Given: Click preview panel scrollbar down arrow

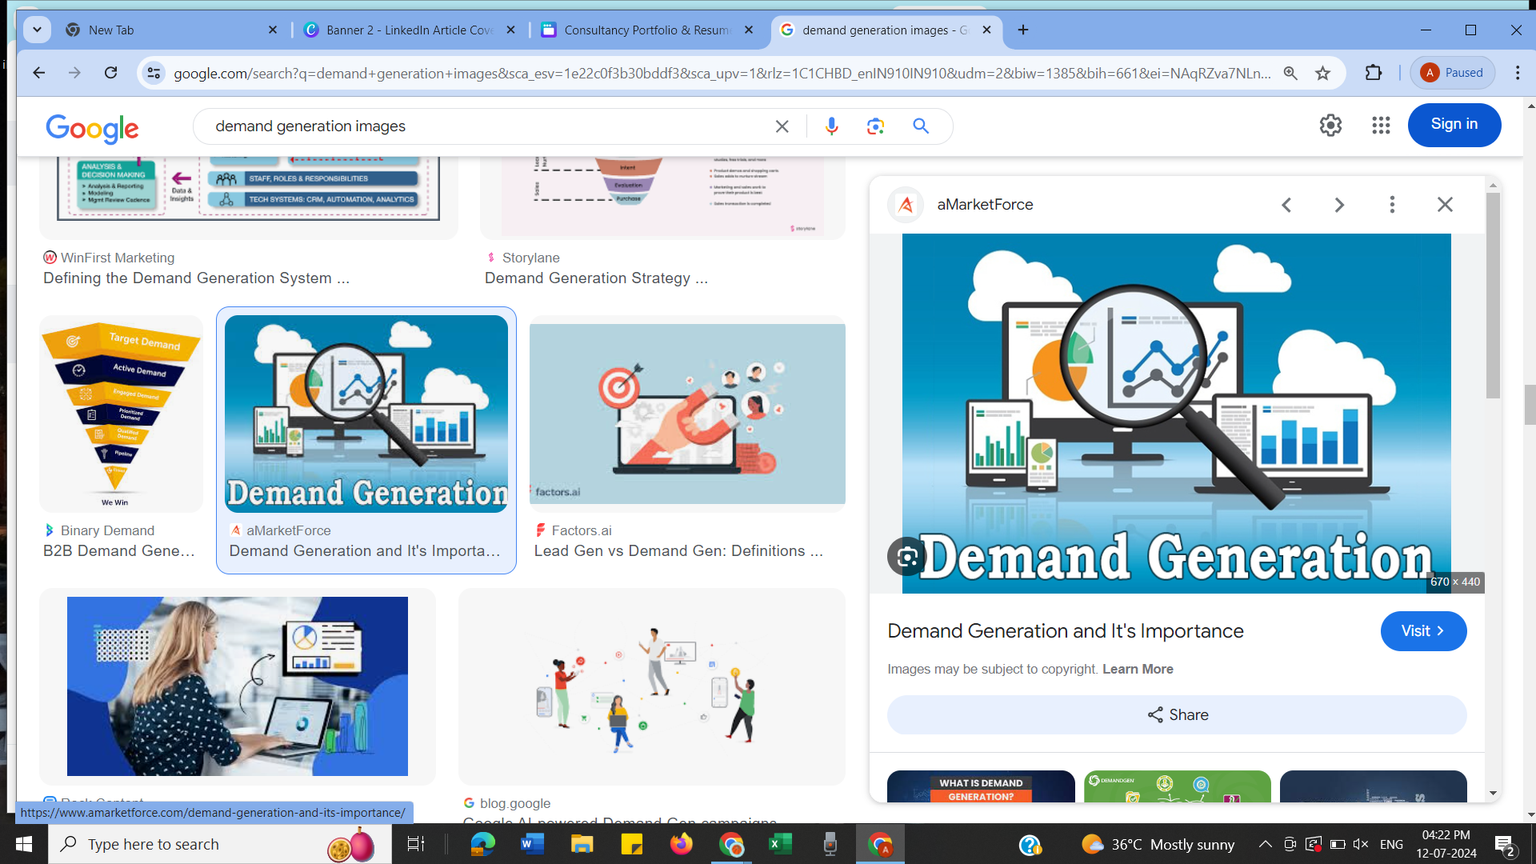Looking at the screenshot, I should click(x=1493, y=794).
